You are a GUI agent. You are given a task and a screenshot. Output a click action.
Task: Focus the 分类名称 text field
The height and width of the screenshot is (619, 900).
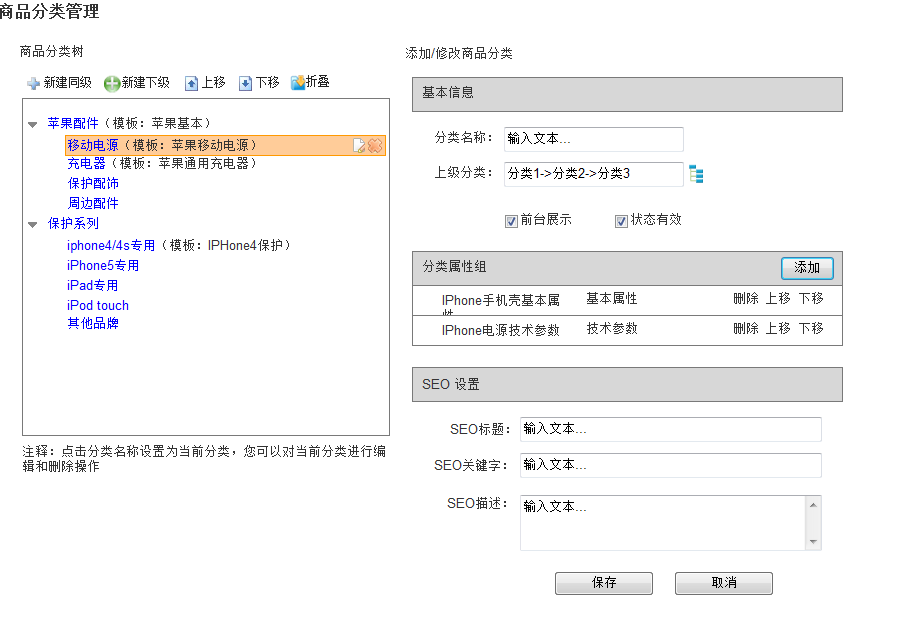[594, 139]
